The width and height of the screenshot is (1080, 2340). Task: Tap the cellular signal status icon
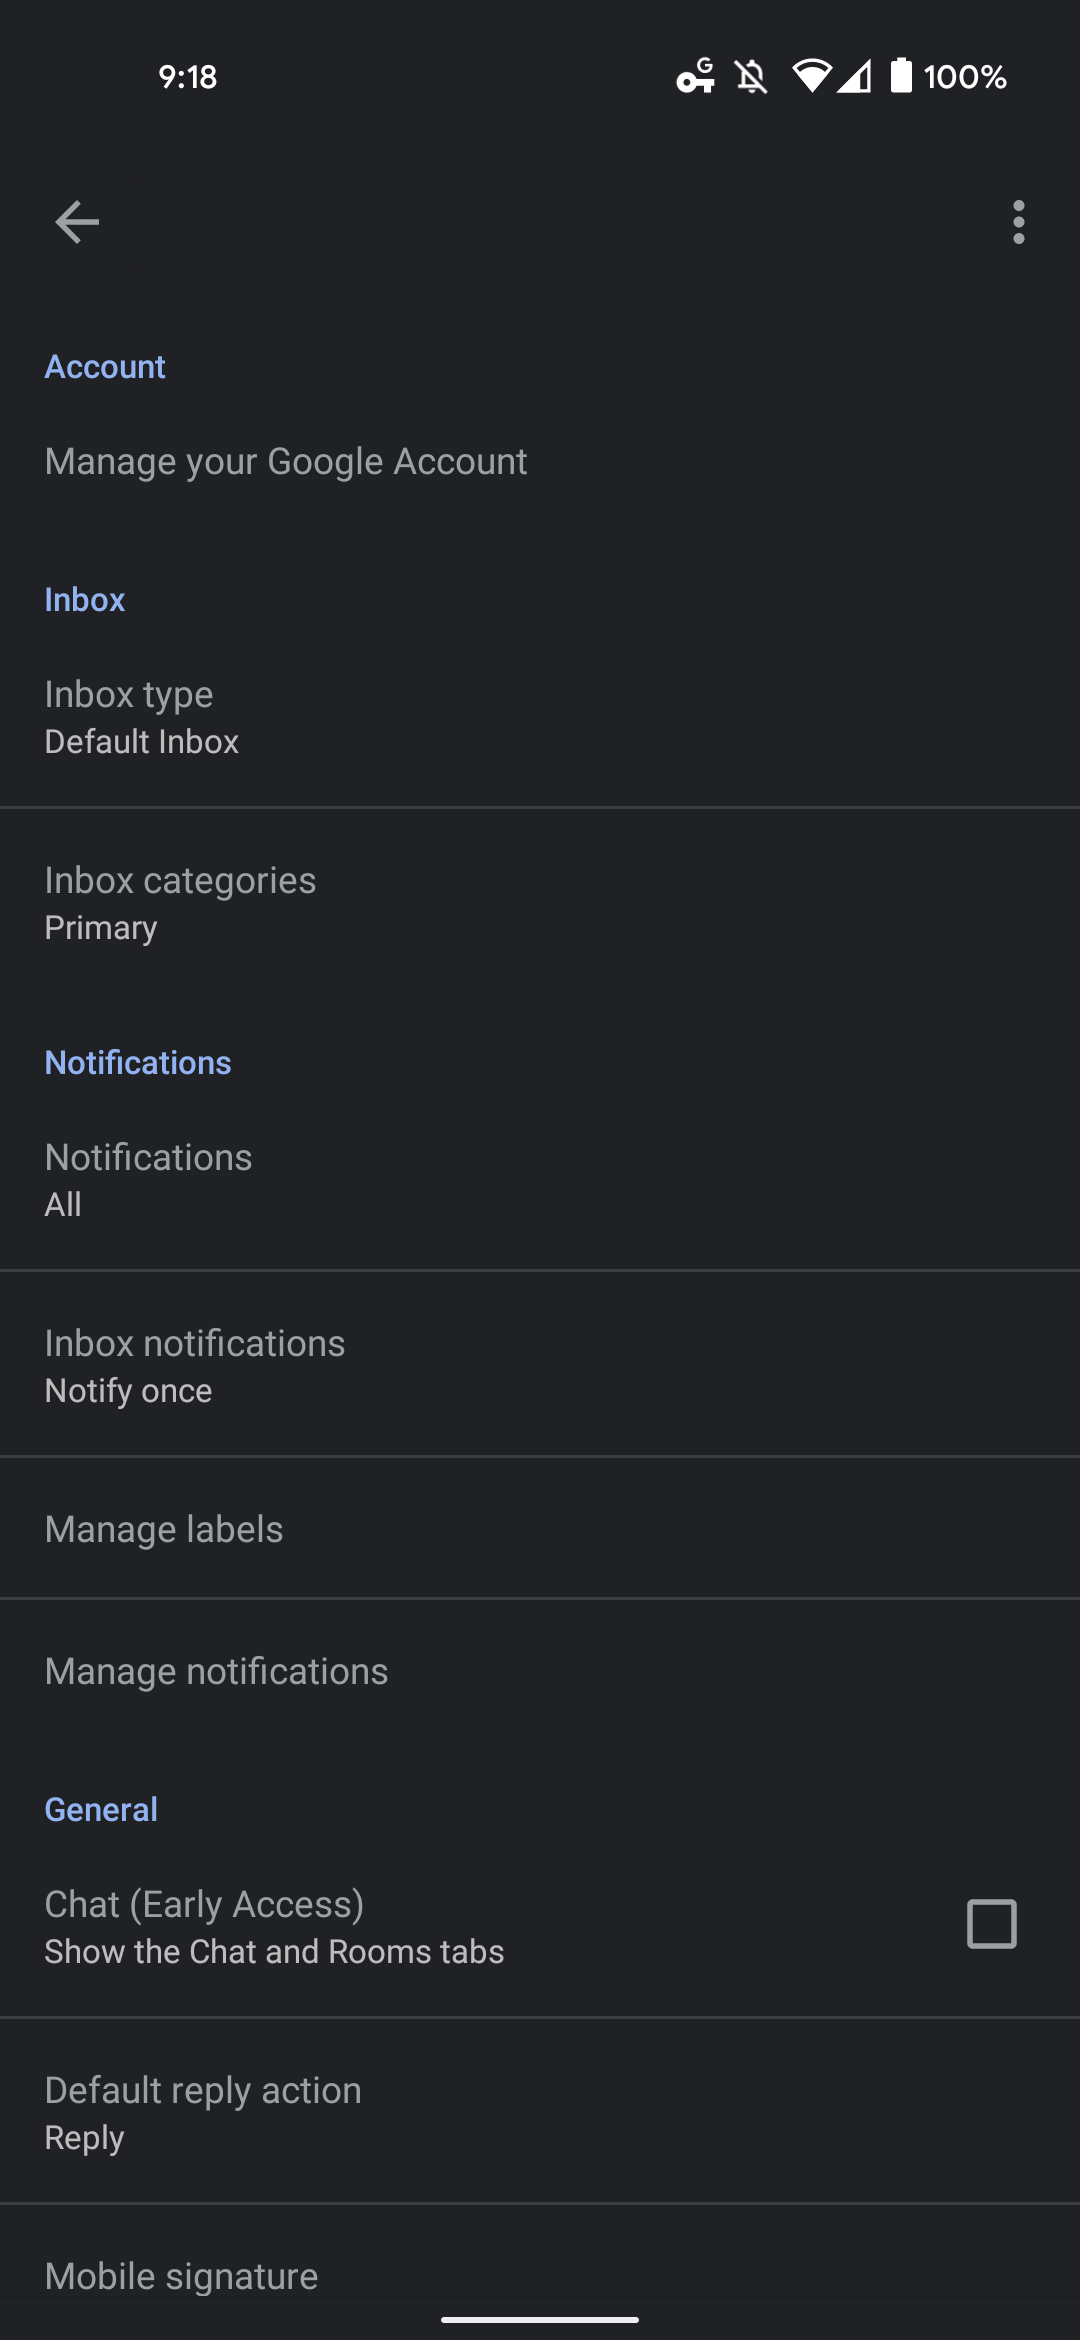(855, 77)
